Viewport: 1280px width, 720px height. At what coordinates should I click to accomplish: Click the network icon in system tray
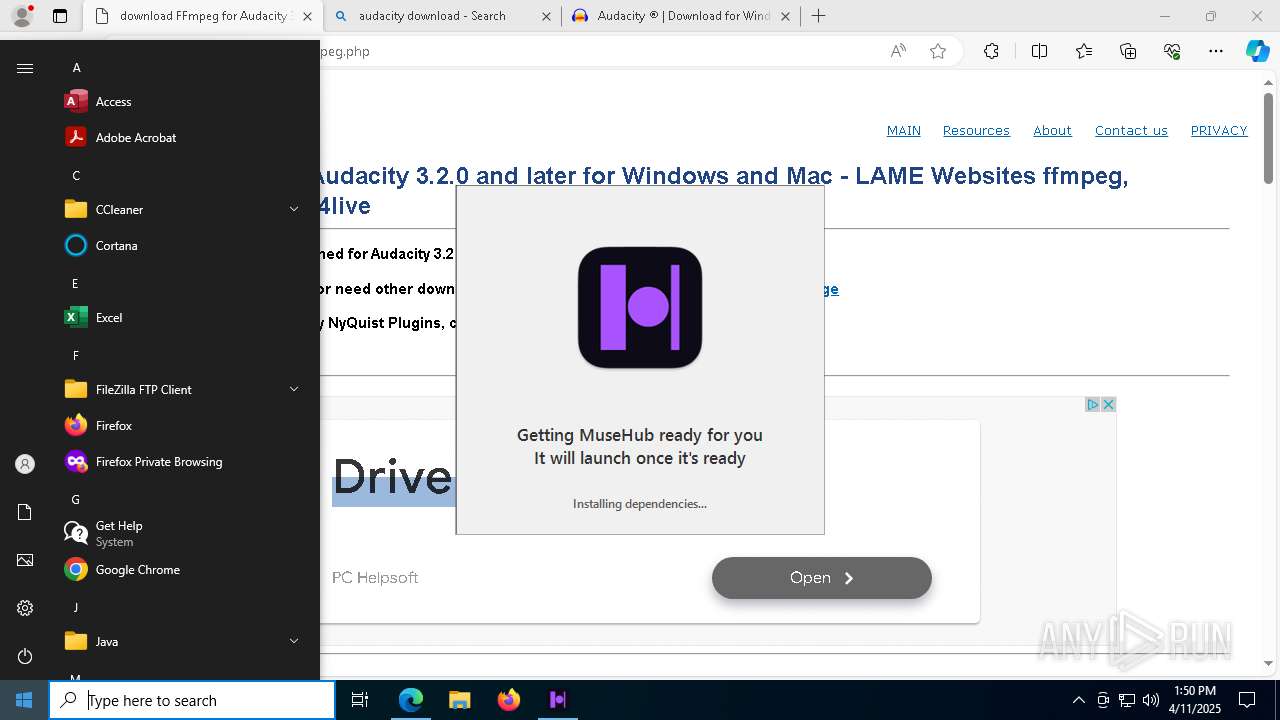pyautogui.click(x=1127, y=700)
